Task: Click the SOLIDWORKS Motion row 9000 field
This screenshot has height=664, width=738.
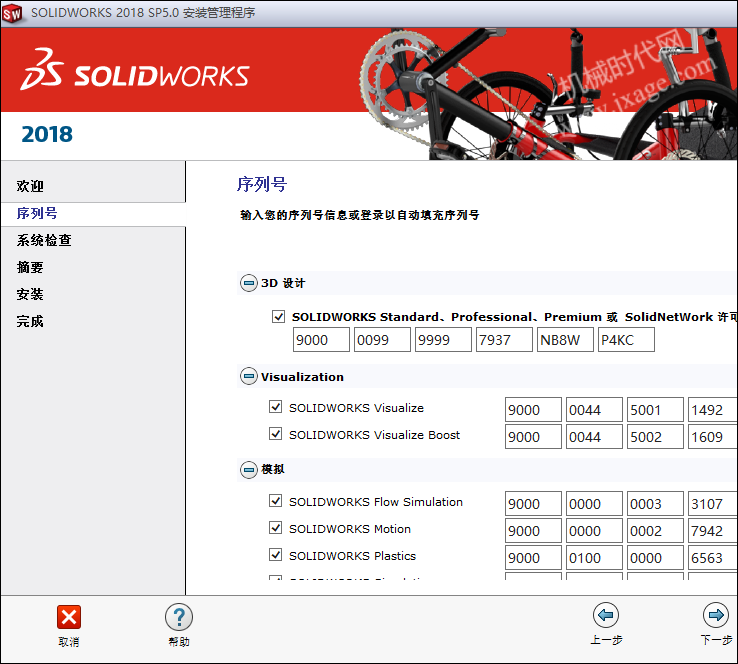Action: (x=533, y=531)
